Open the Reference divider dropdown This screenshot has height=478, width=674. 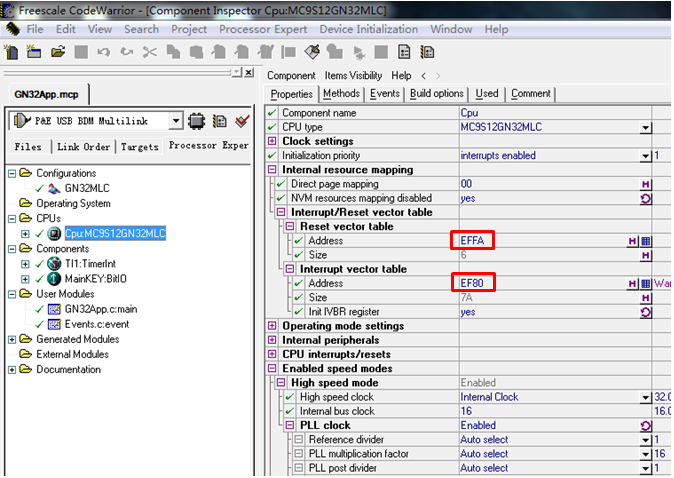[x=646, y=440]
